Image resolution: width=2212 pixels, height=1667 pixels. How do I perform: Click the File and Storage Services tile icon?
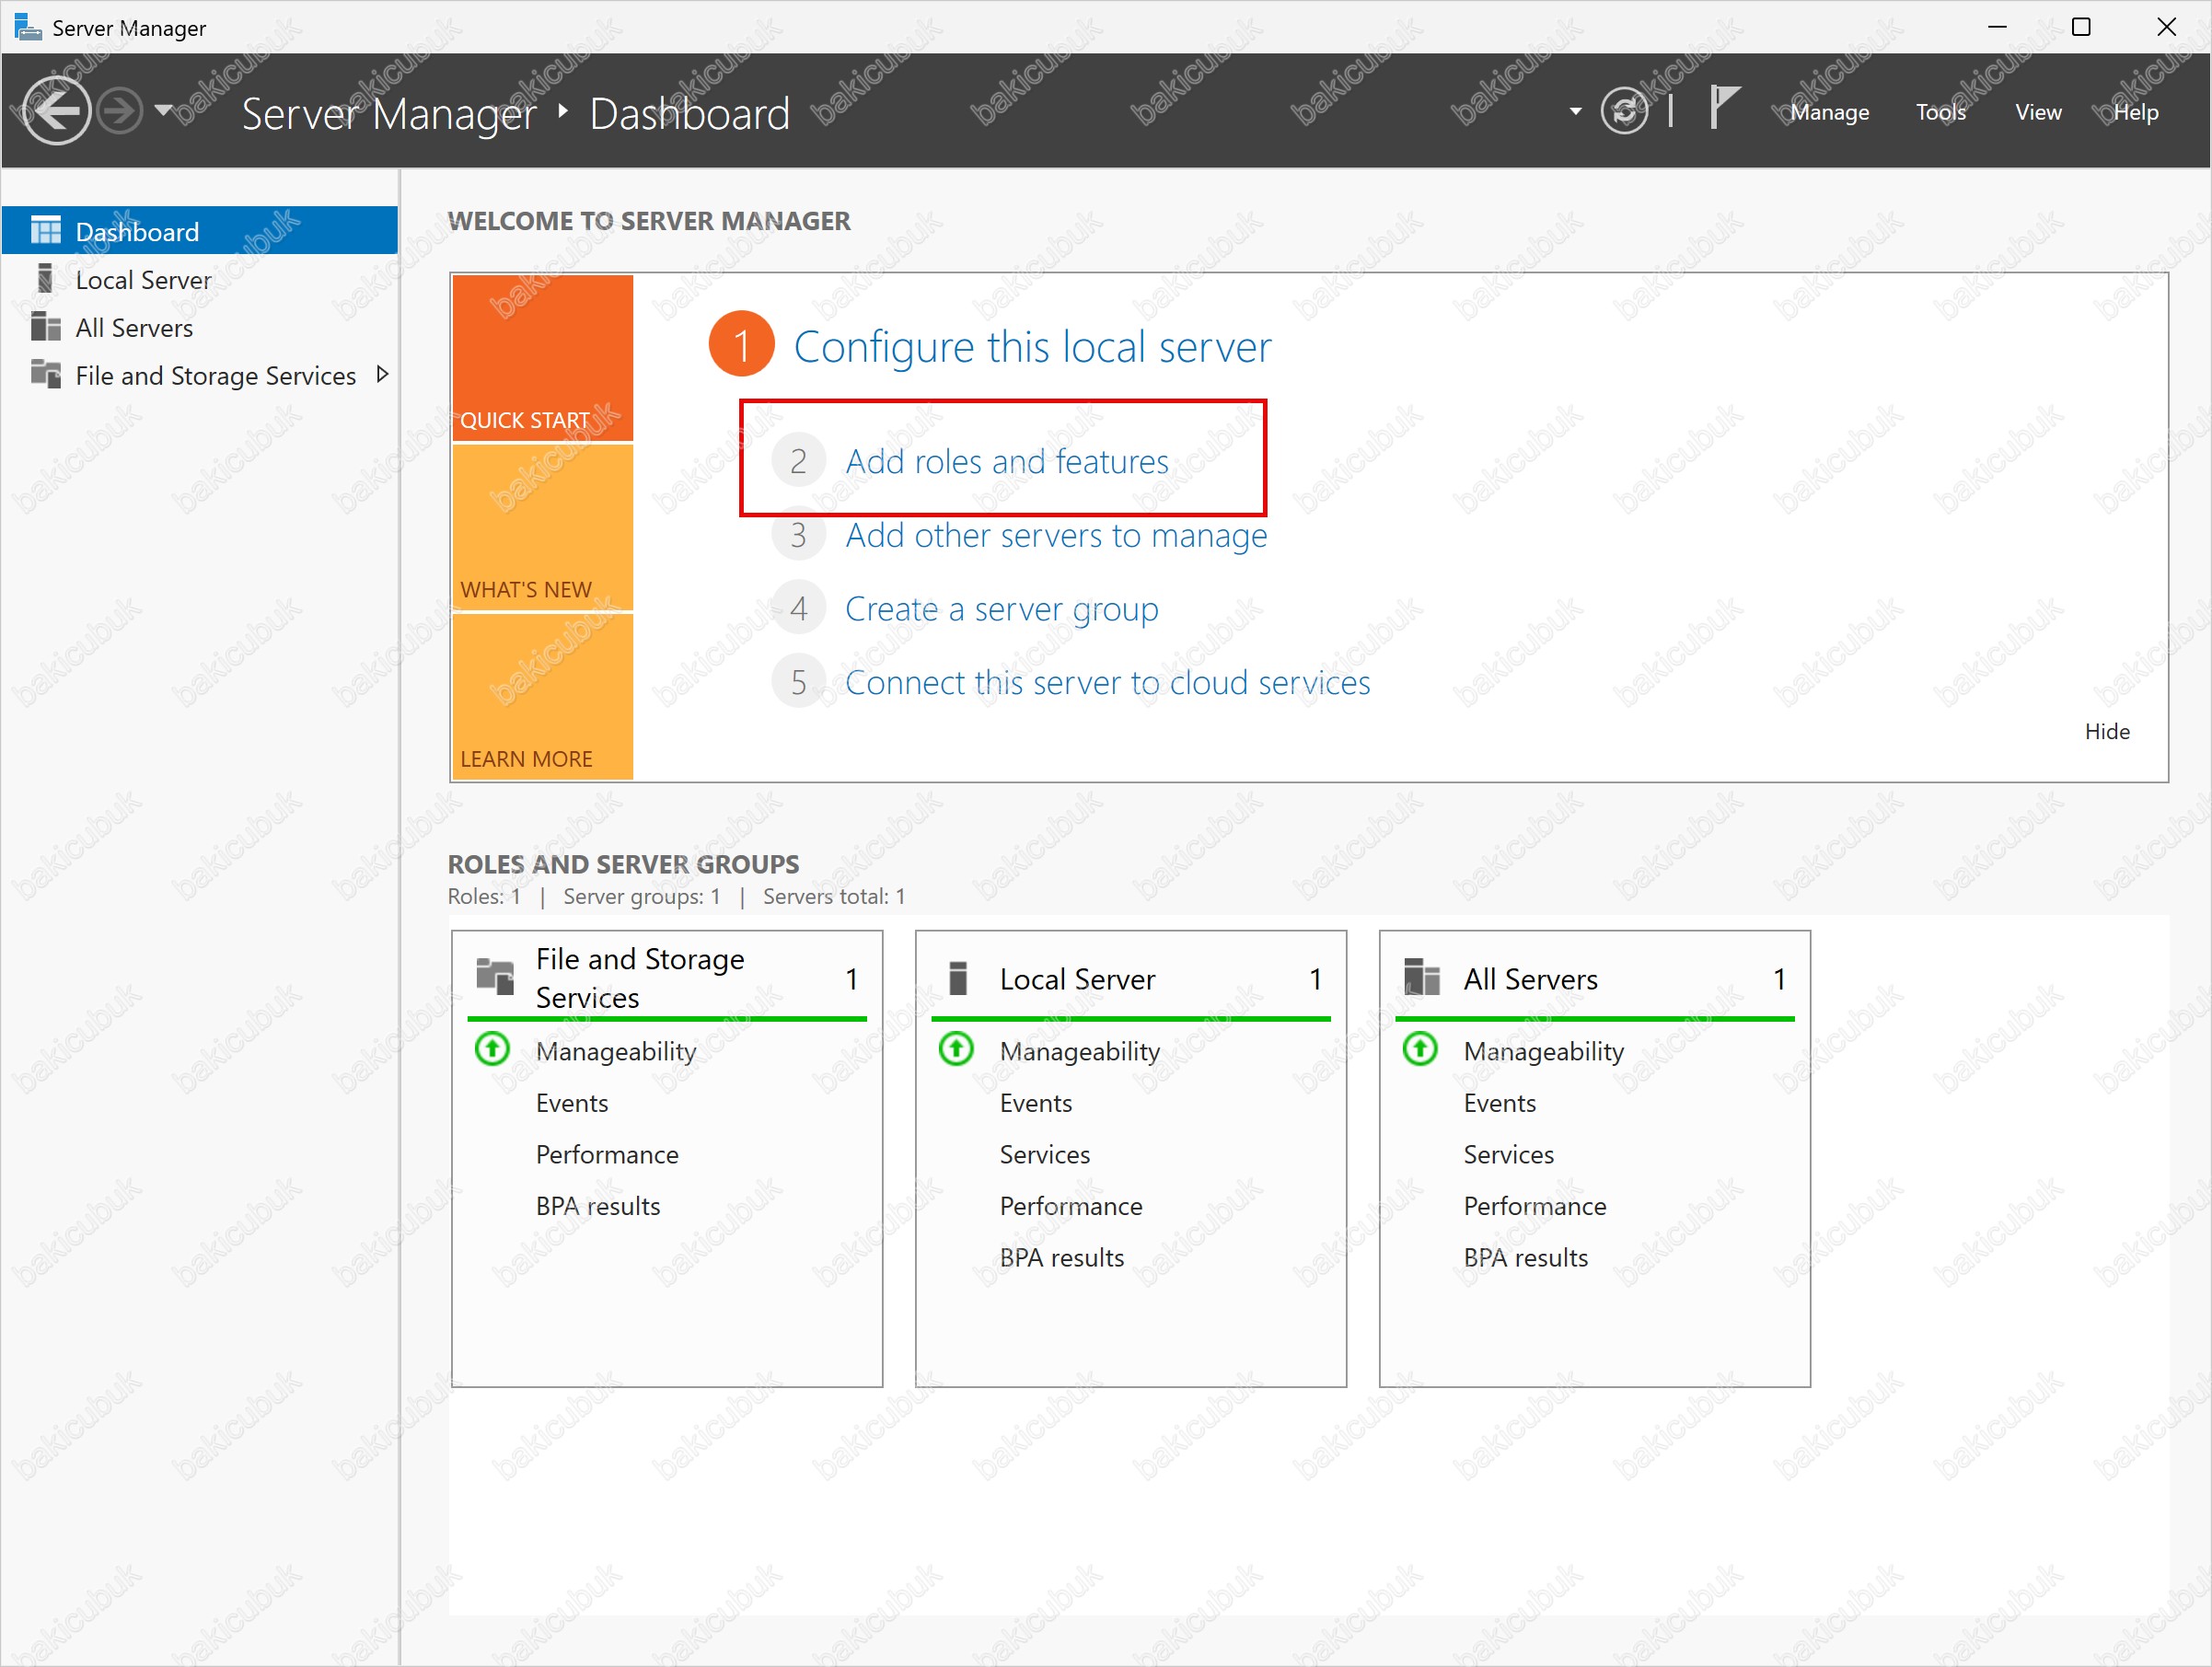point(495,977)
